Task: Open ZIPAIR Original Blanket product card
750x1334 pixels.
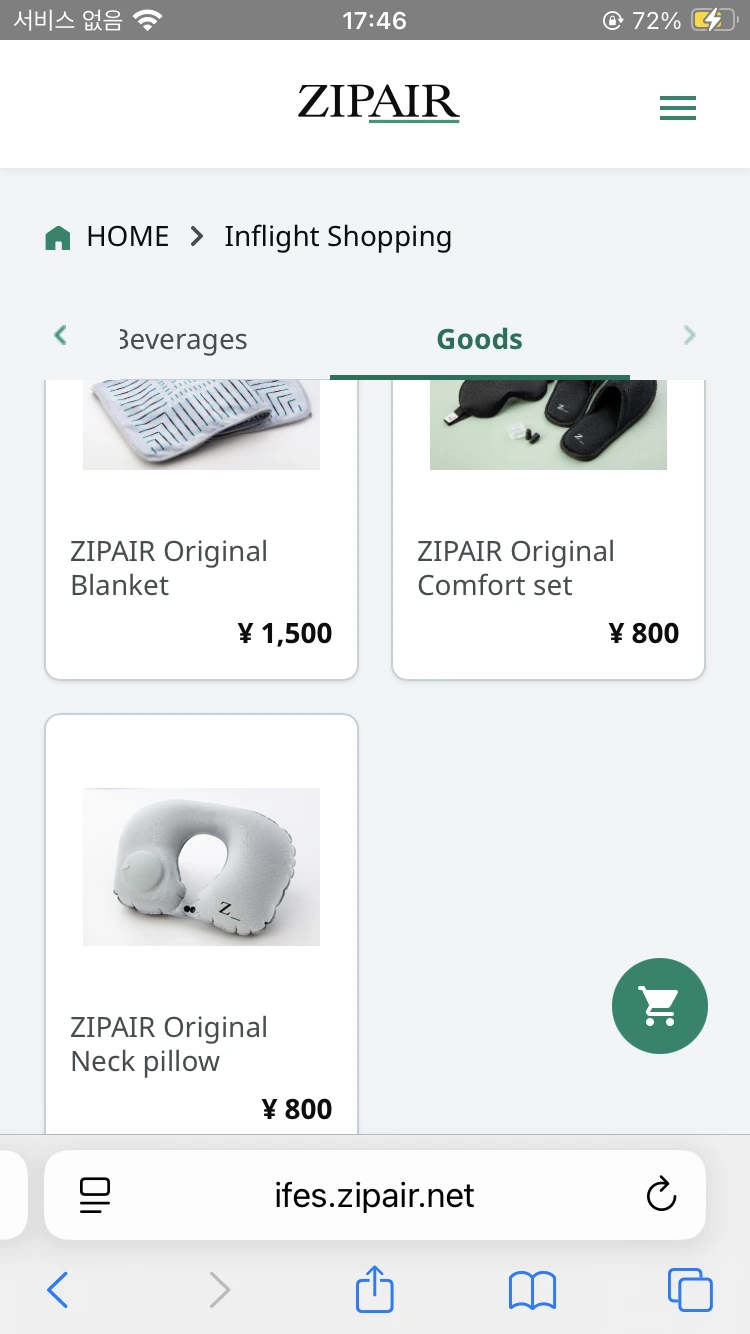Action: [201, 530]
